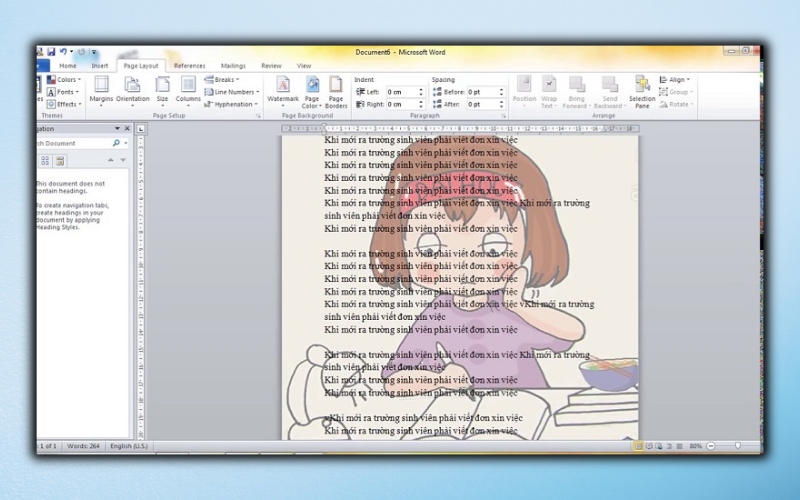Click the Wrap Text icon
Viewport: 800px width, 500px height.
coord(549,84)
